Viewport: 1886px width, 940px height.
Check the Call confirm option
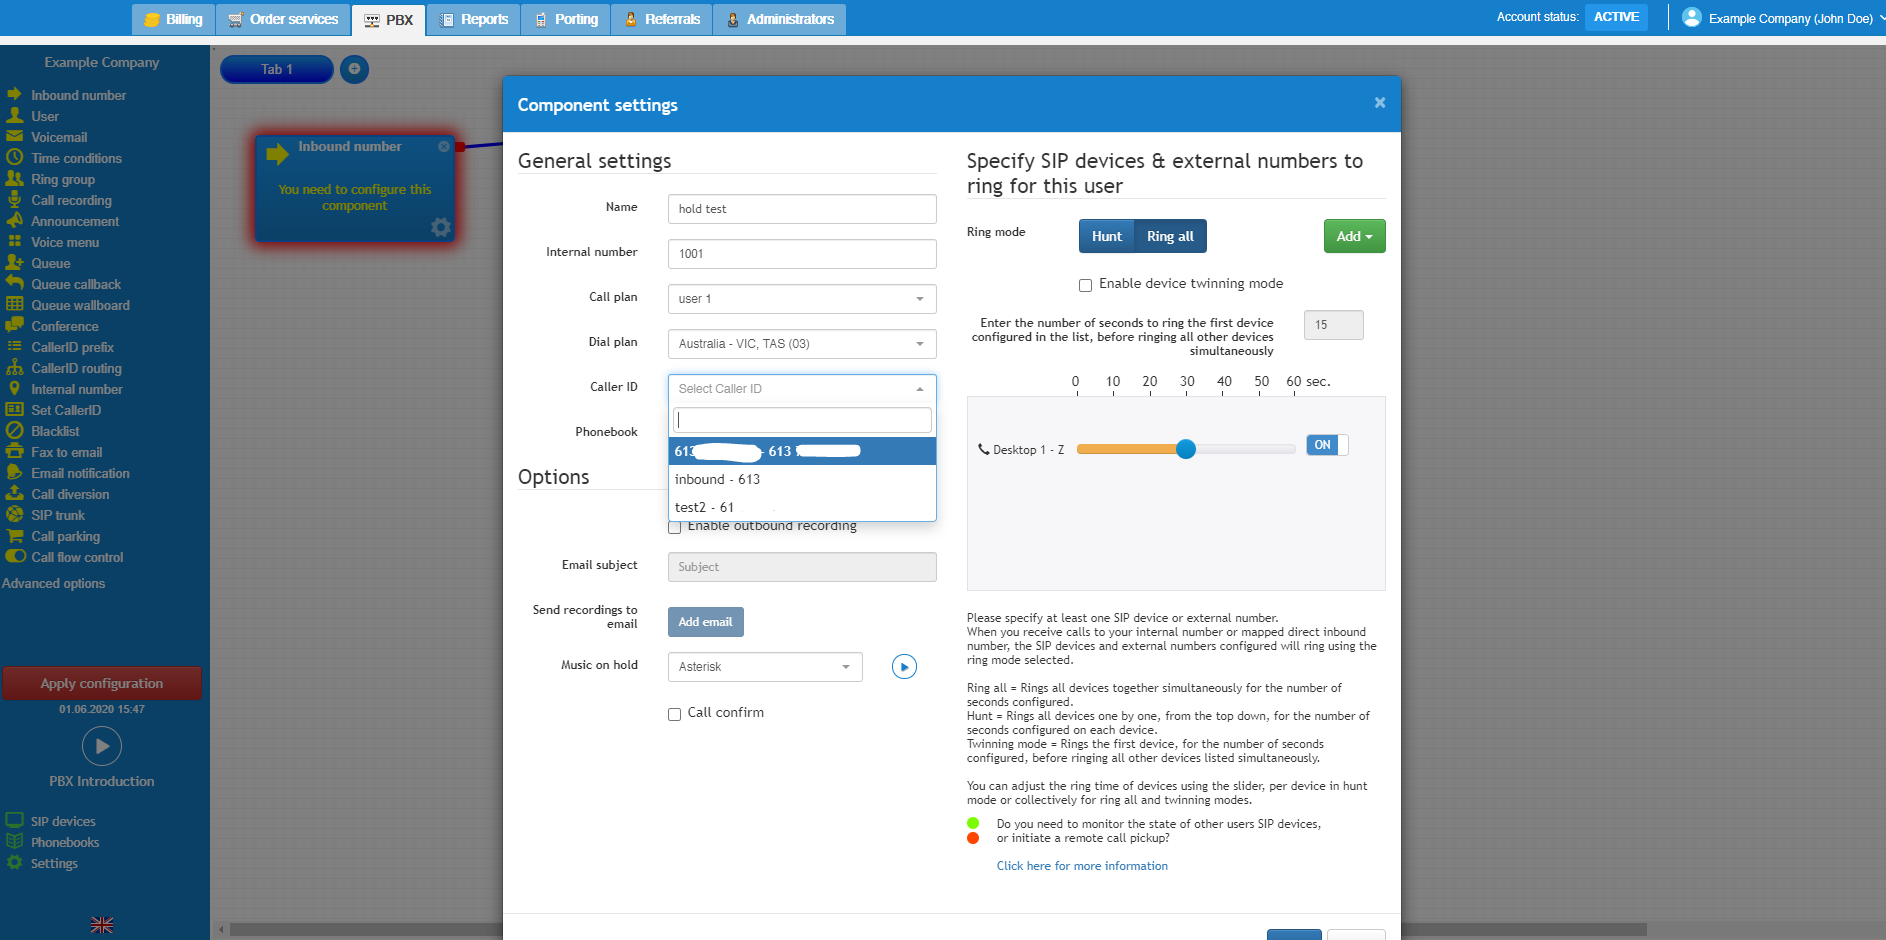pyautogui.click(x=674, y=713)
